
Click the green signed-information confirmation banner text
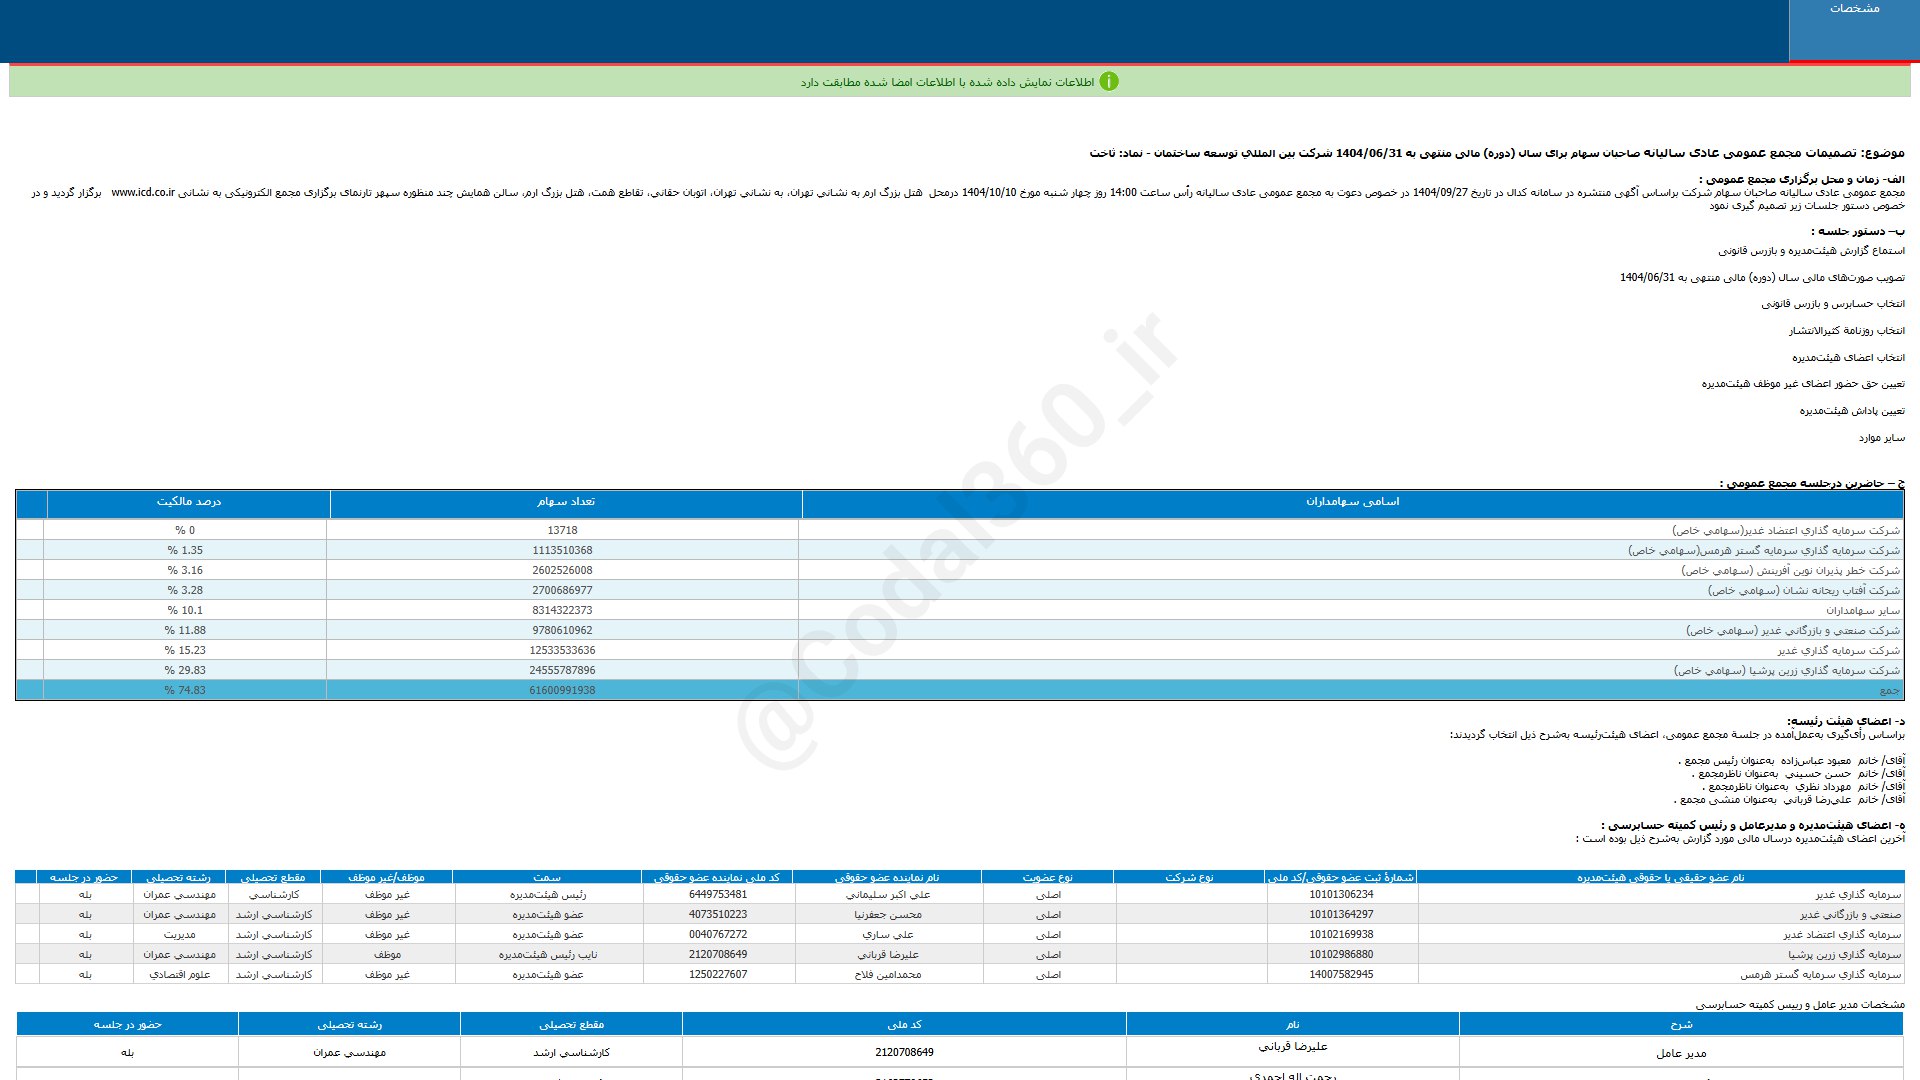tap(946, 82)
